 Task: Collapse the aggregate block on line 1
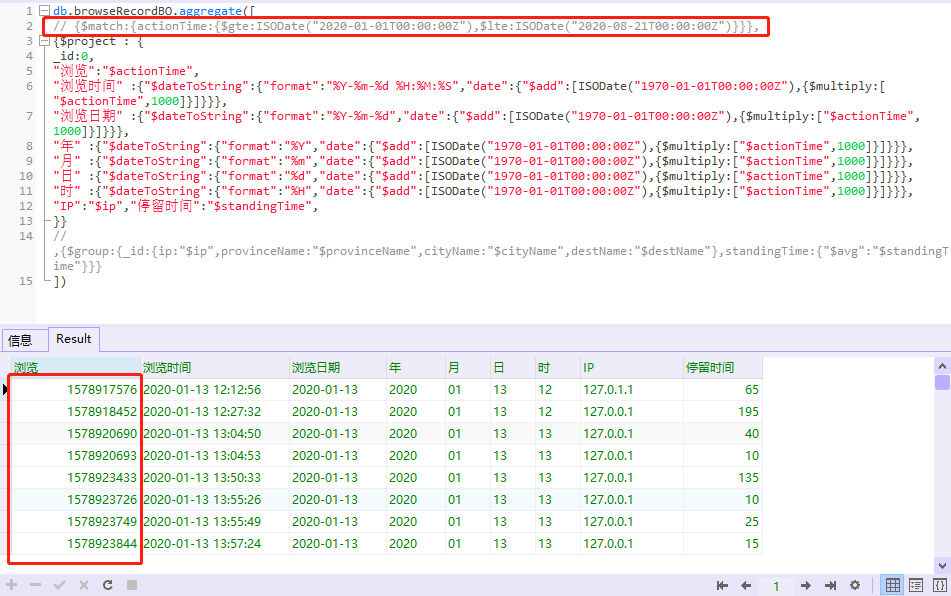tap(44, 11)
